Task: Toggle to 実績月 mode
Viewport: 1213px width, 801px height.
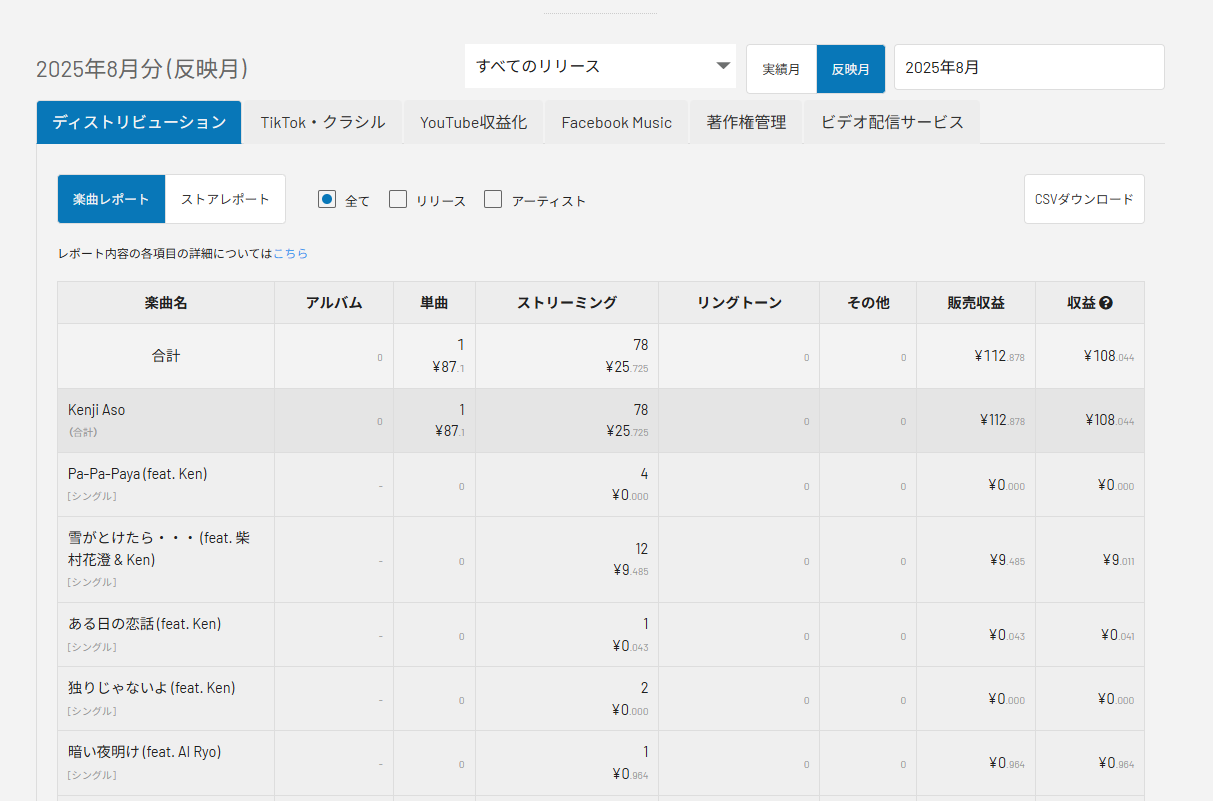Action: (781, 69)
